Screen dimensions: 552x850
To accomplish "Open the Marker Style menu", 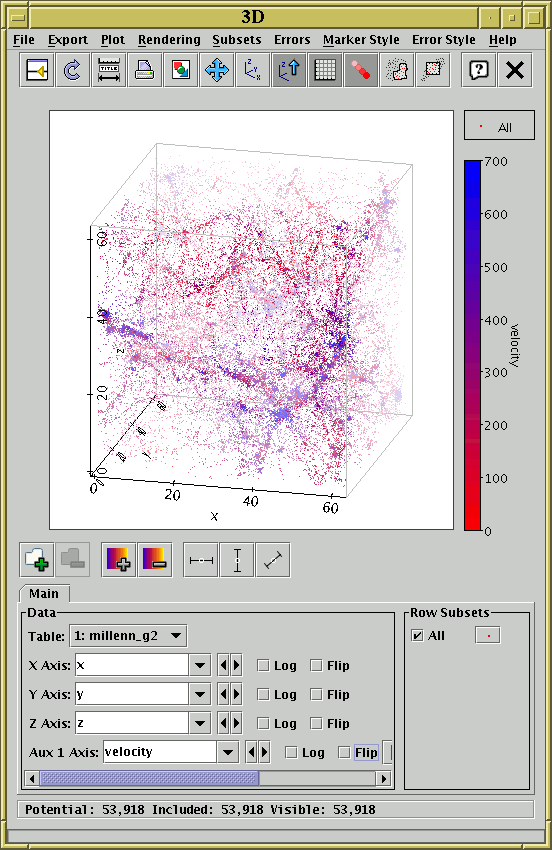I will point(361,40).
